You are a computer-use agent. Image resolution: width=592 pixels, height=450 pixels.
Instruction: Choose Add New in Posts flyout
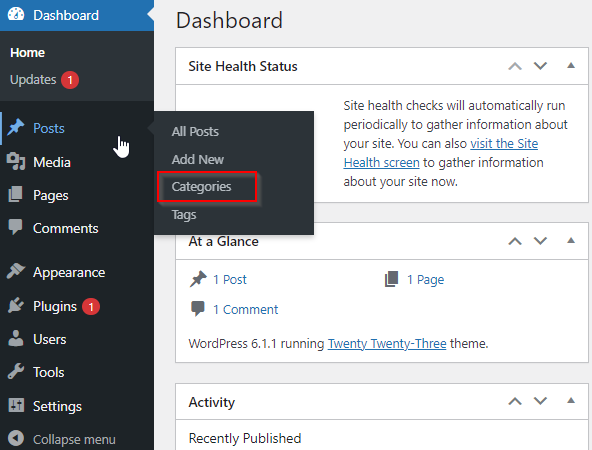(x=198, y=159)
